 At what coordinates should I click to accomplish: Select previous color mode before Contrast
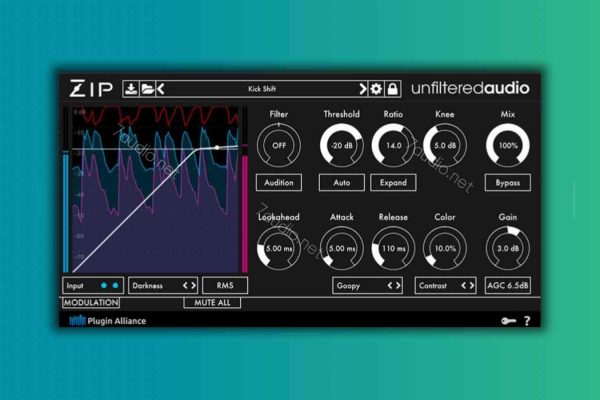[463, 286]
